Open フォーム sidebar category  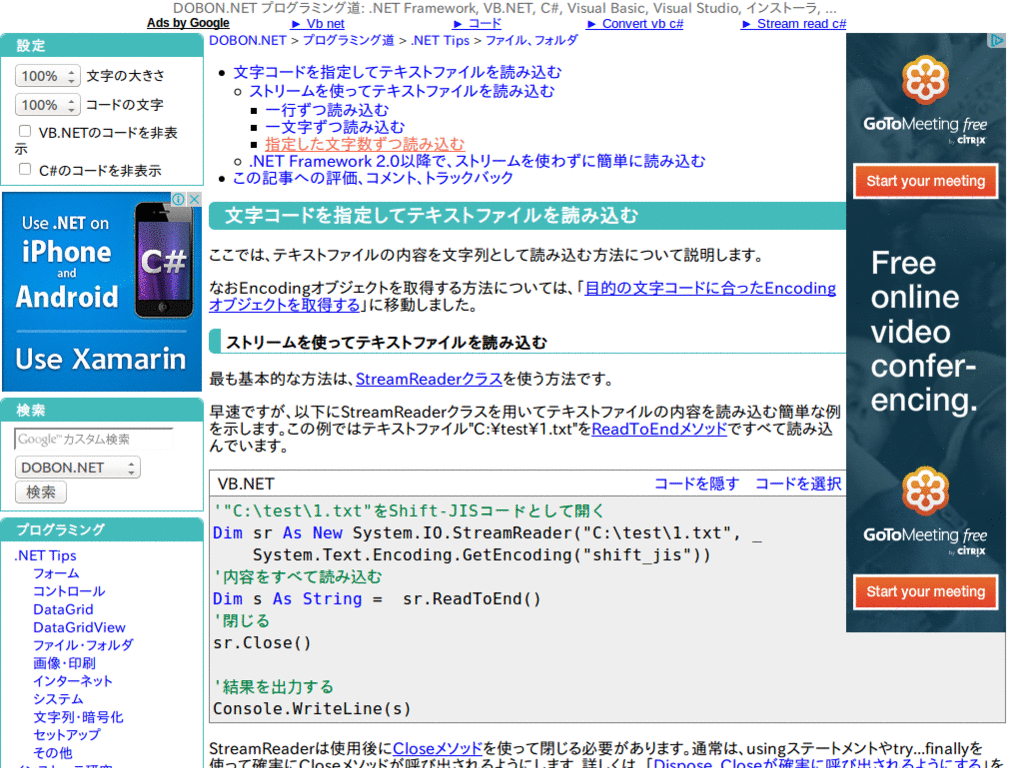pyautogui.click(x=56, y=573)
